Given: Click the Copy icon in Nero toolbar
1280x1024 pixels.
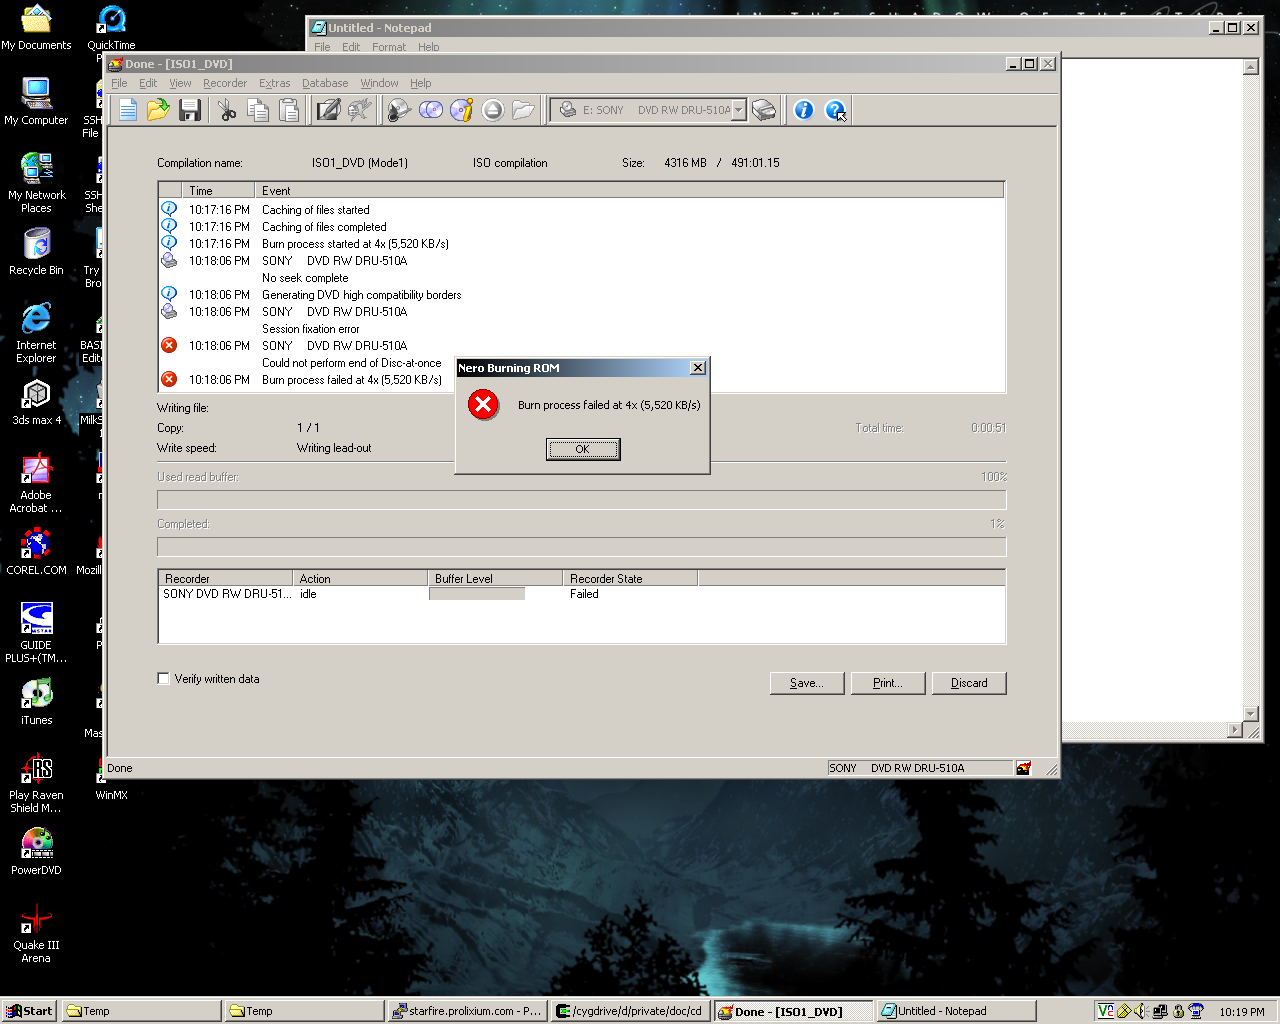Looking at the screenshot, I should (258, 110).
